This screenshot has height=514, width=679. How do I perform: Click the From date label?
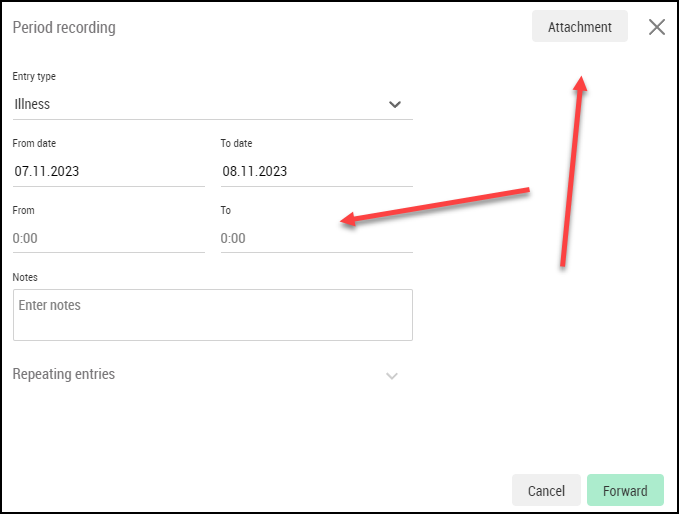coord(34,143)
